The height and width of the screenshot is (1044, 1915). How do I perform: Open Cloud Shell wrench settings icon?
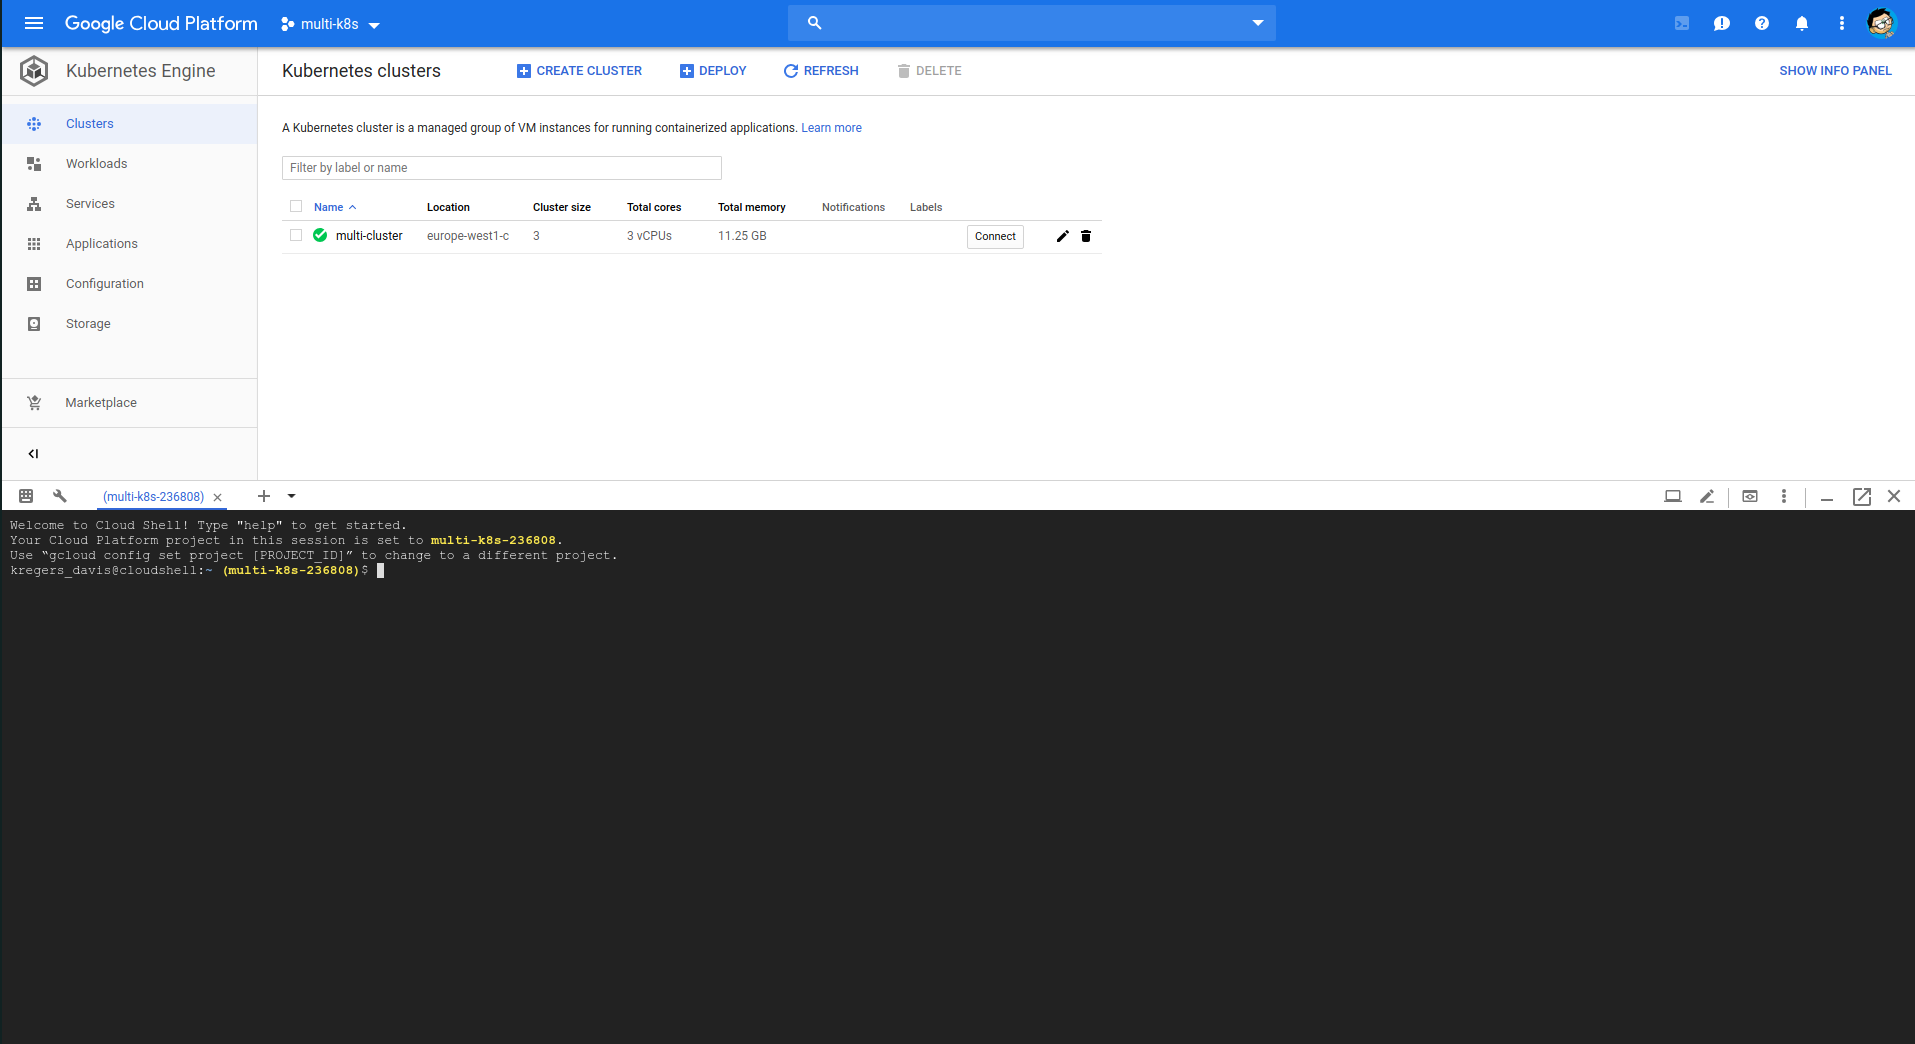[x=60, y=496]
